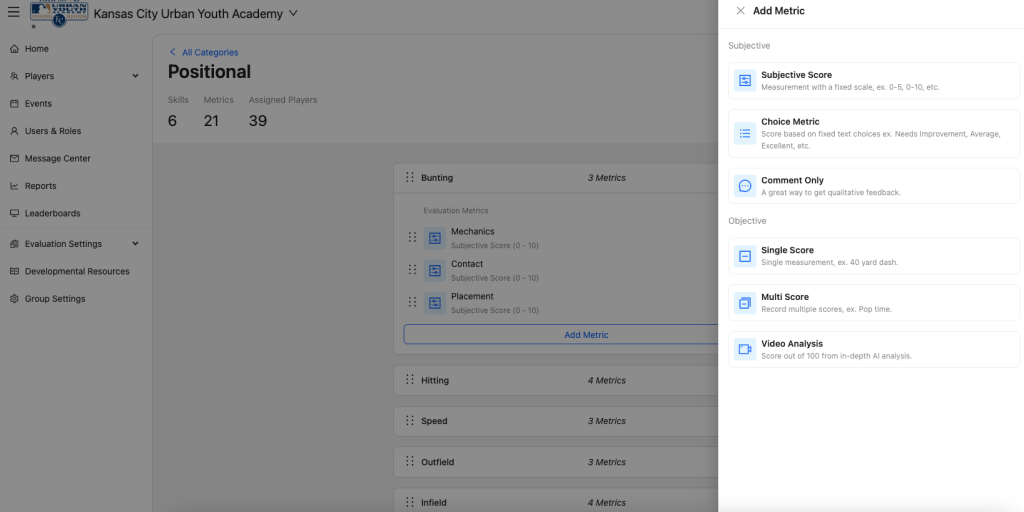This screenshot has width=1024, height=512.
Task: Open the Contact evaluation metric
Action: [x=467, y=264]
